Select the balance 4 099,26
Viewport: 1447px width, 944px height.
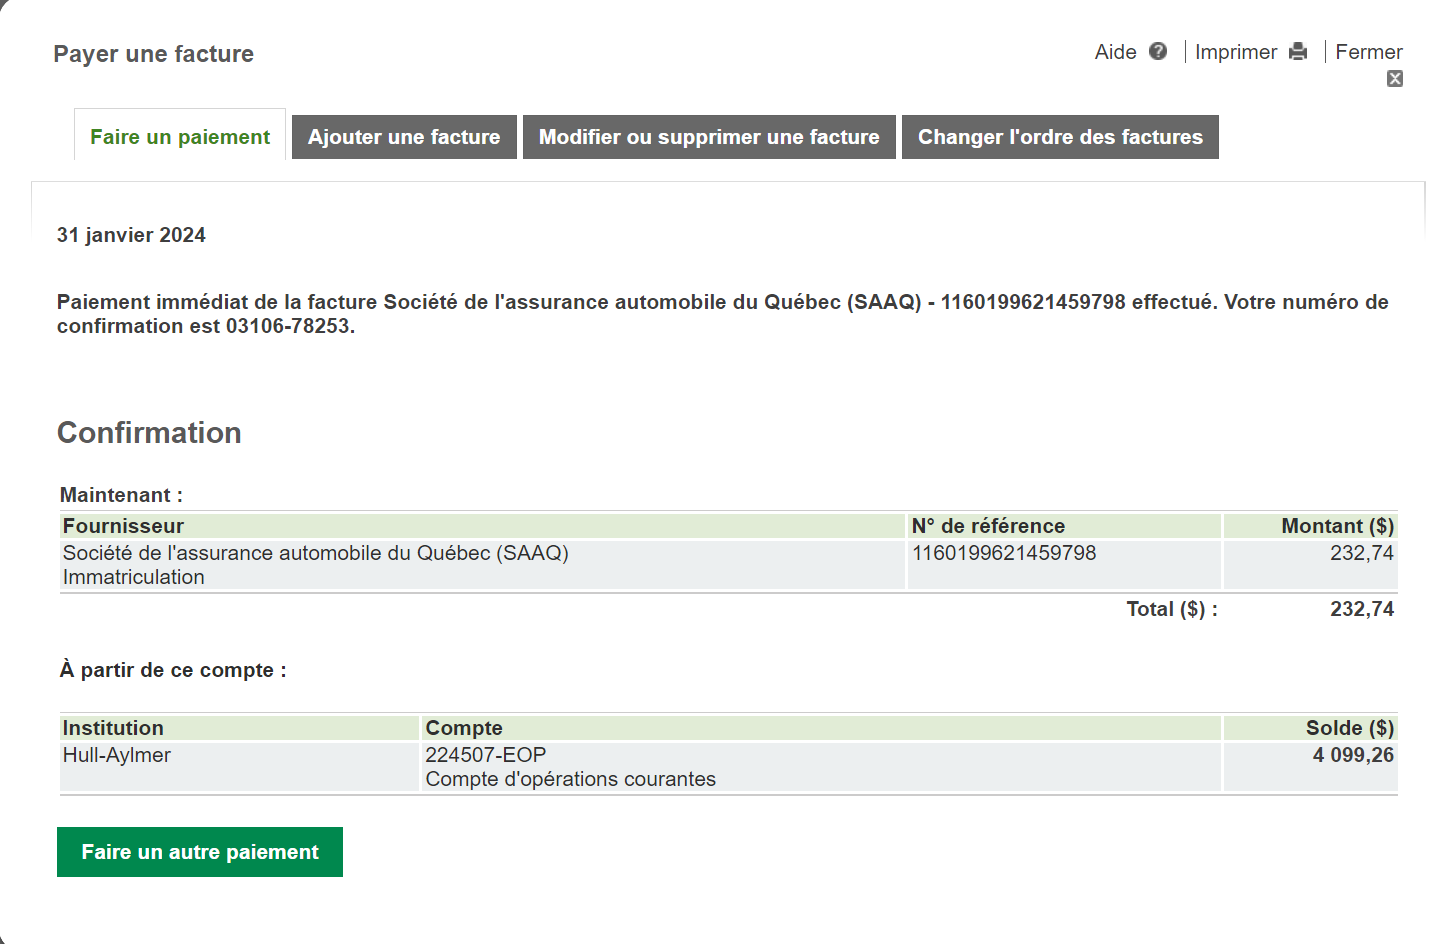1353,755
